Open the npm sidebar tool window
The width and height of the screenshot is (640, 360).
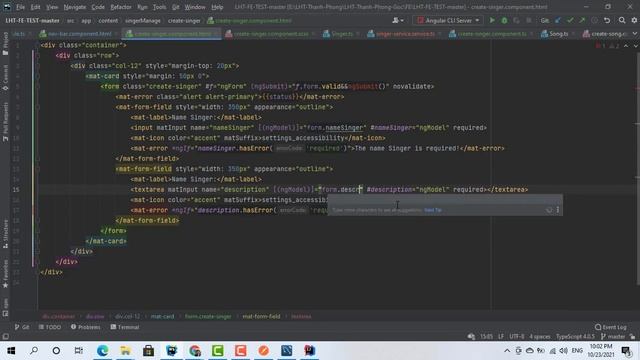(x=5, y=307)
